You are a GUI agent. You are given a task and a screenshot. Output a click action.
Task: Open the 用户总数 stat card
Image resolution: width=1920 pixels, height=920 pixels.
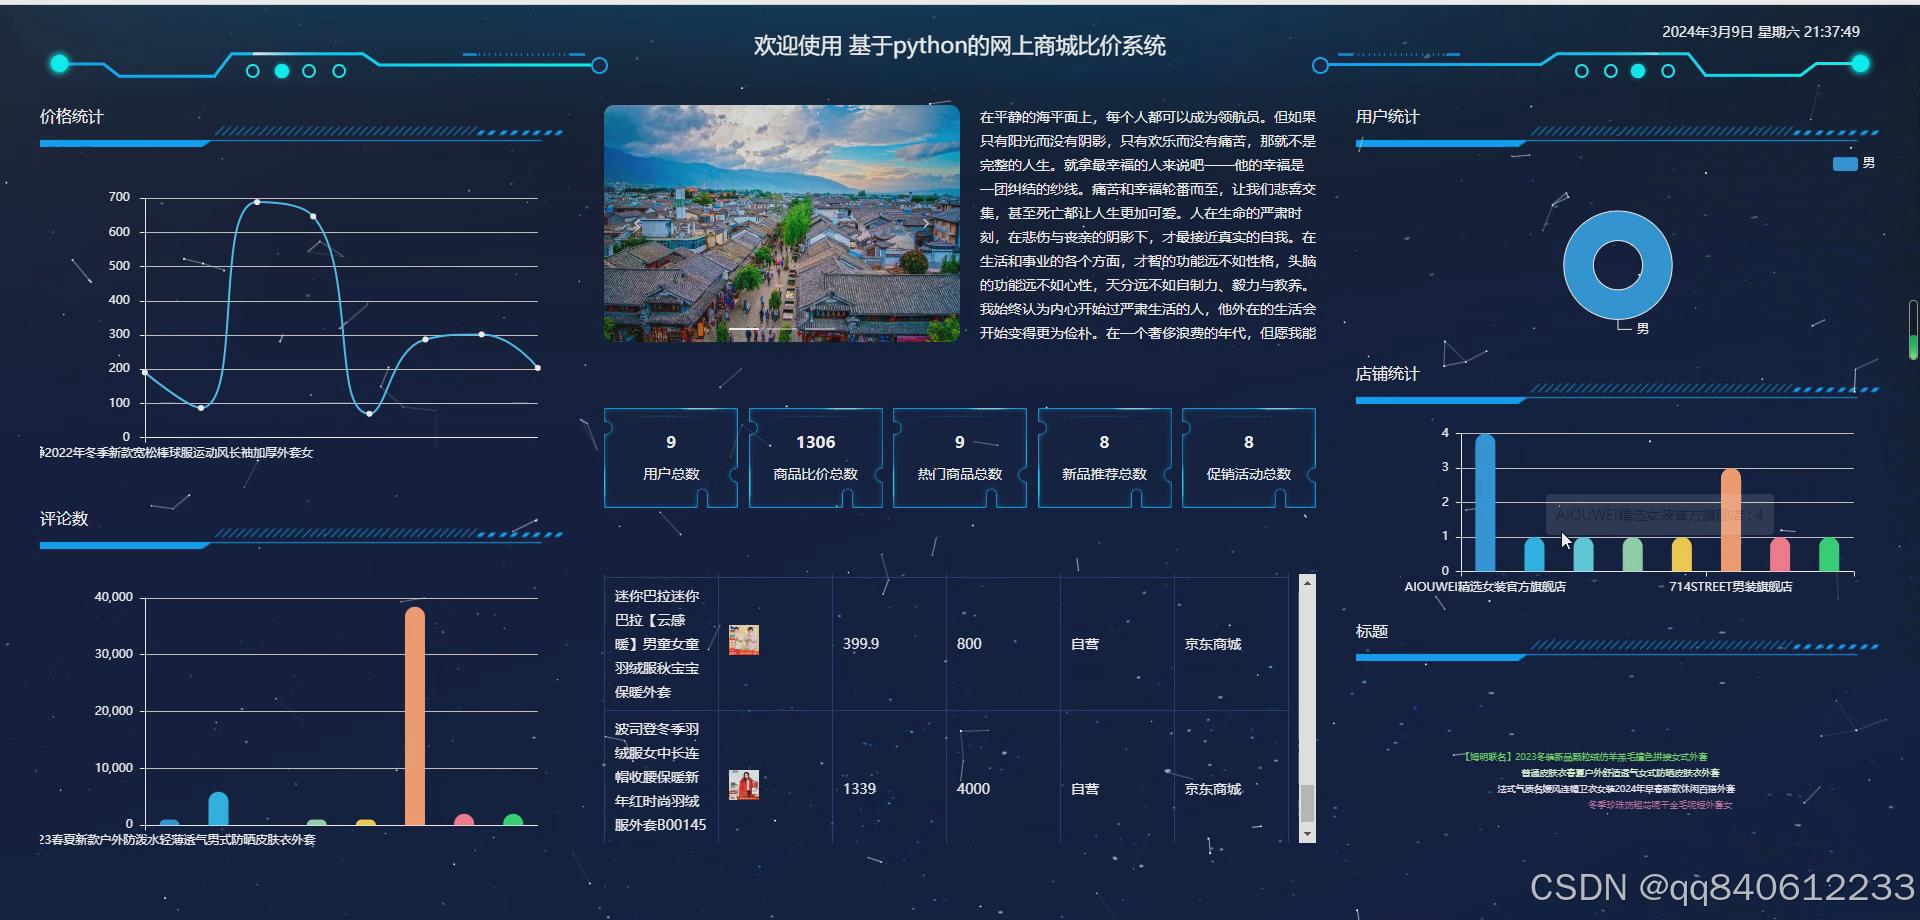(671, 457)
